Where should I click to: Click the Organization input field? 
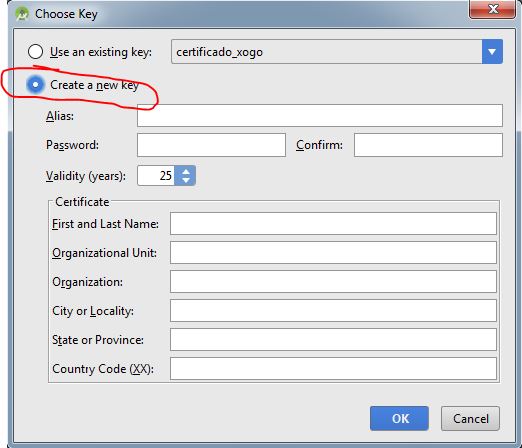pos(333,282)
